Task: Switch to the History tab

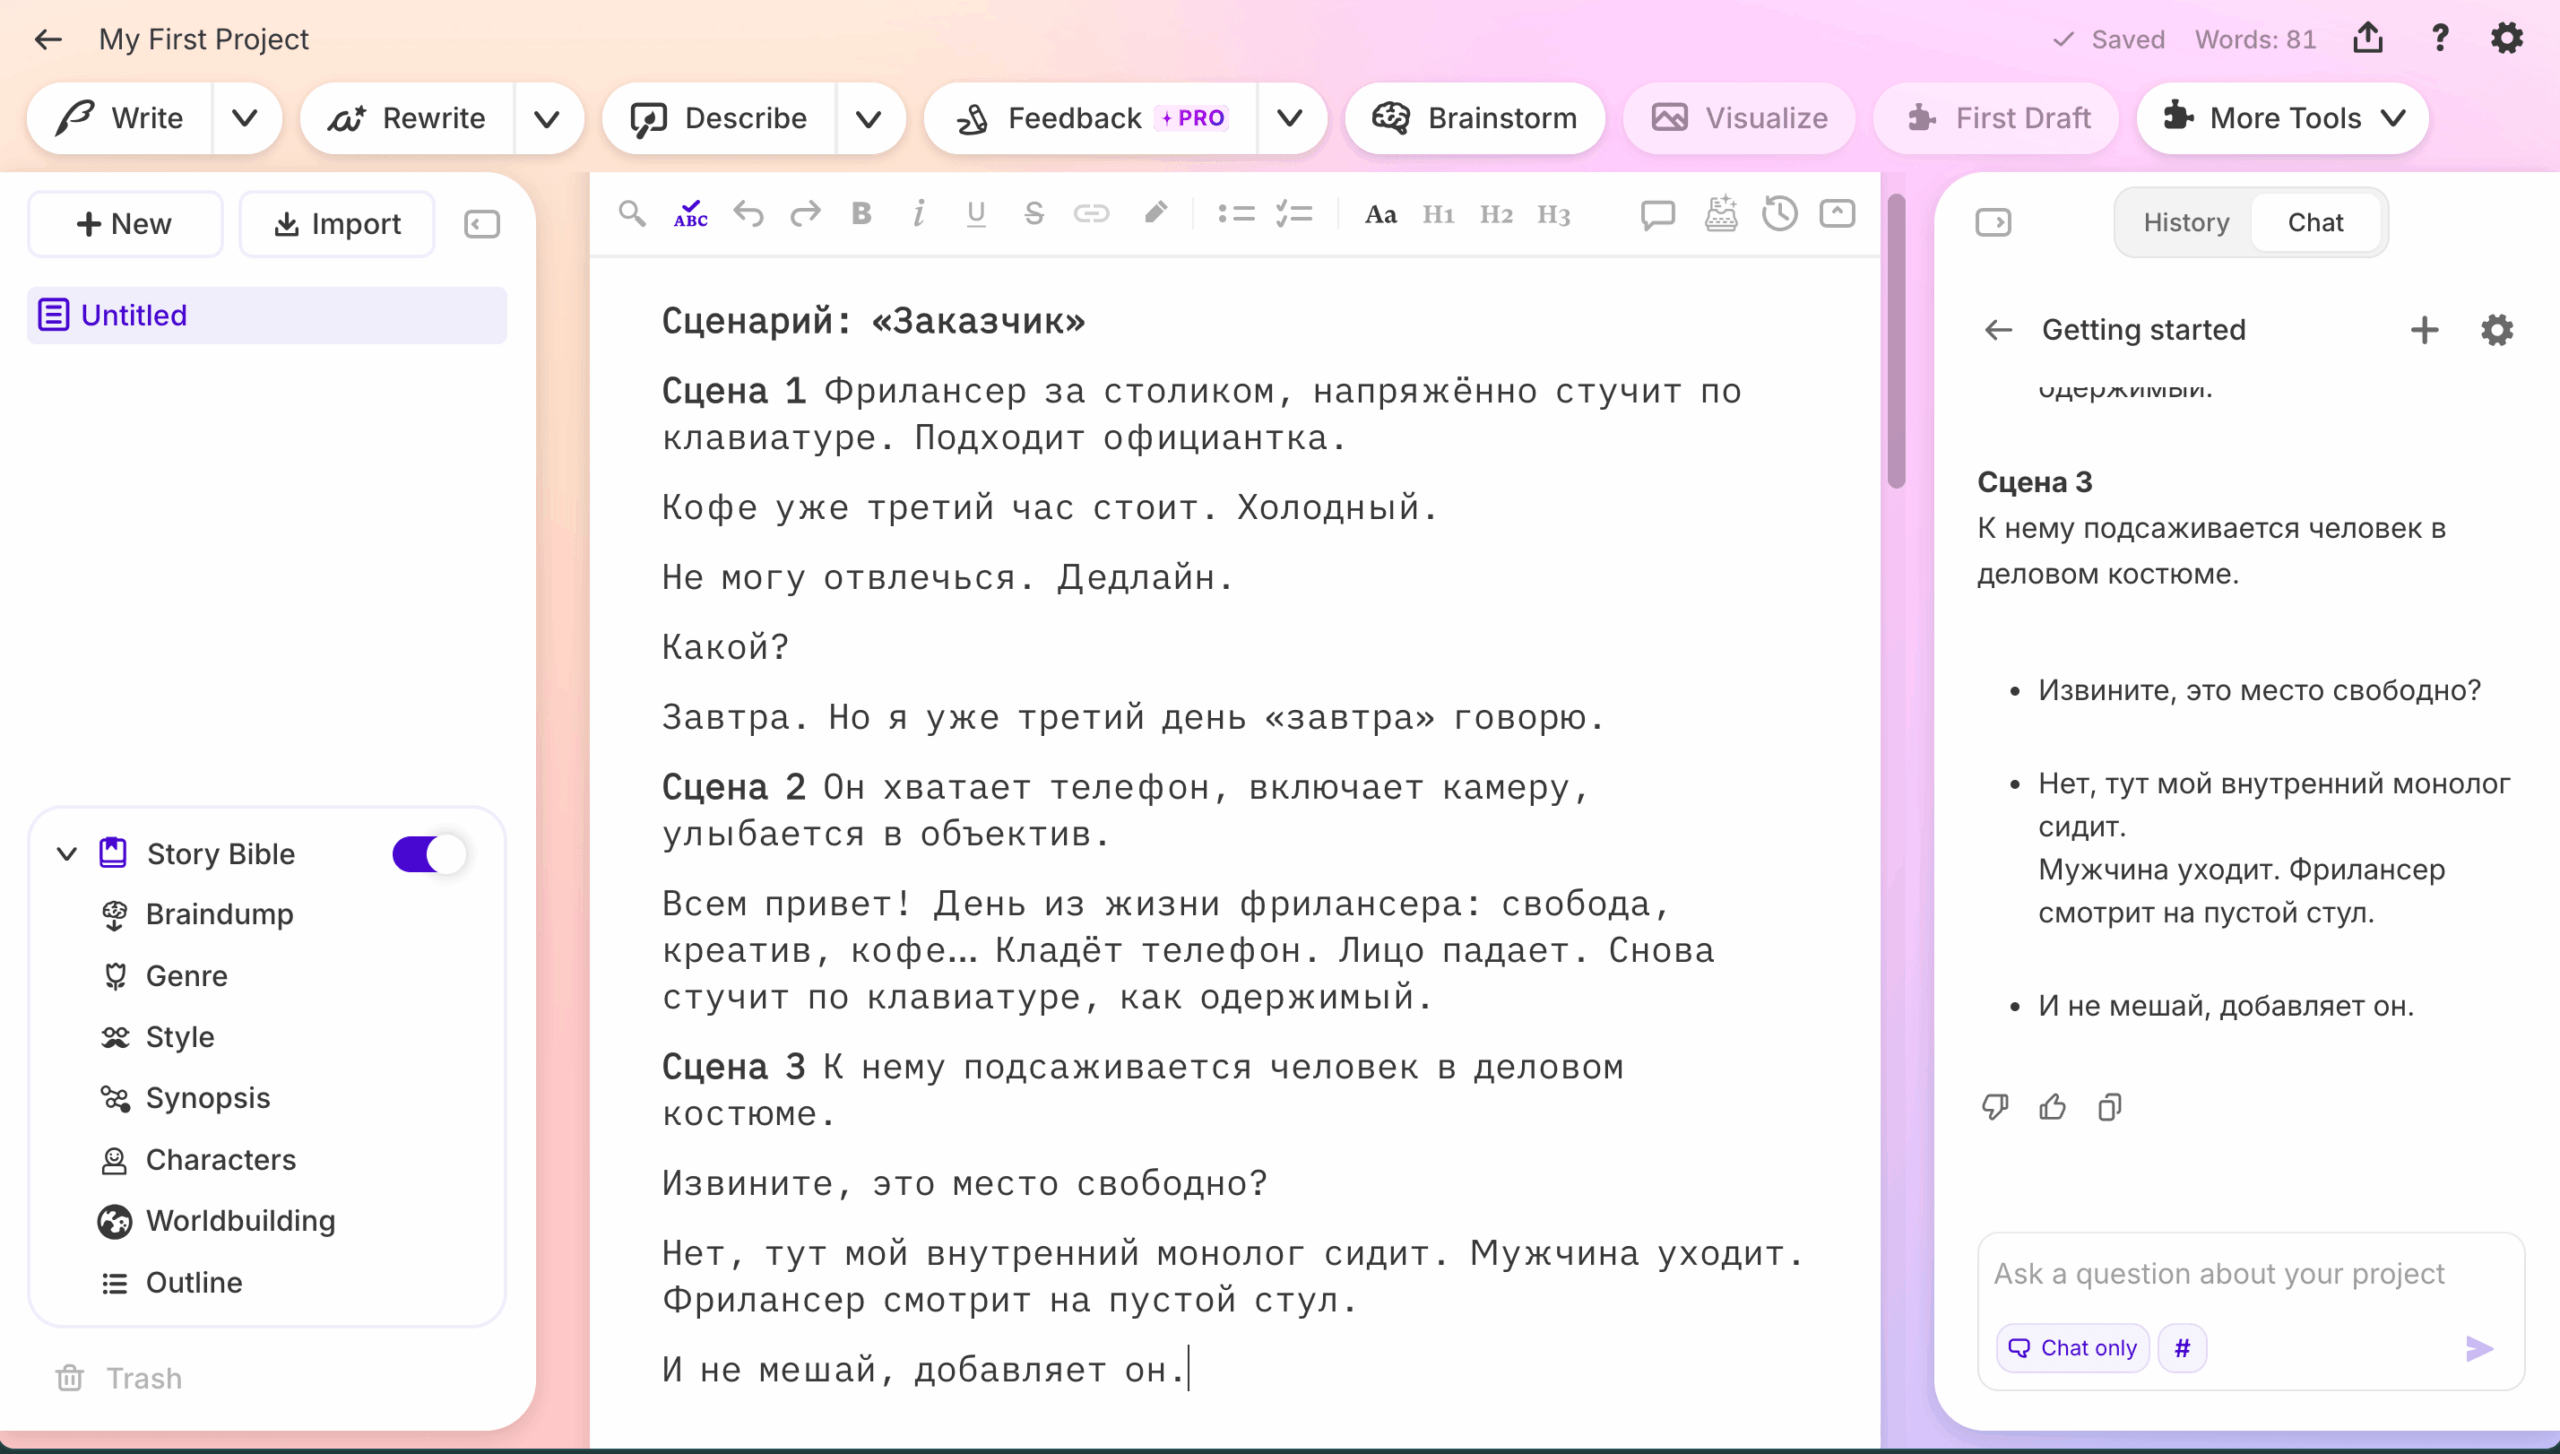Action: pyautogui.click(x=2186, y=222)
